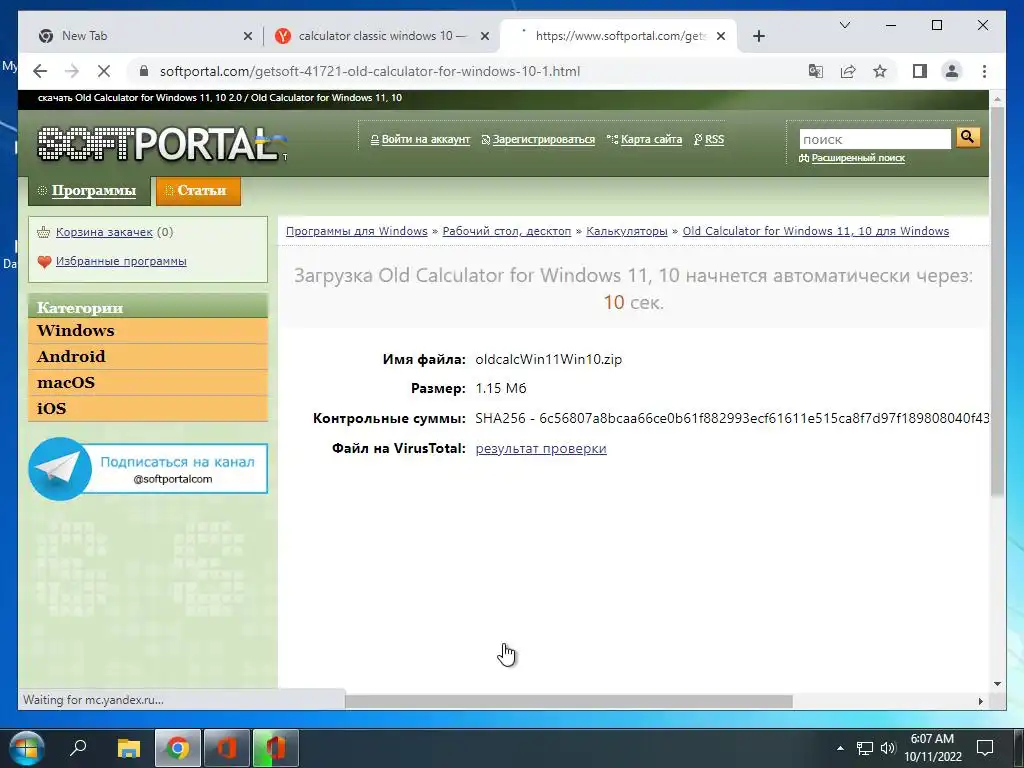1024x768 pixels.
Task: Select the macOS category
Action: (148, 383)
